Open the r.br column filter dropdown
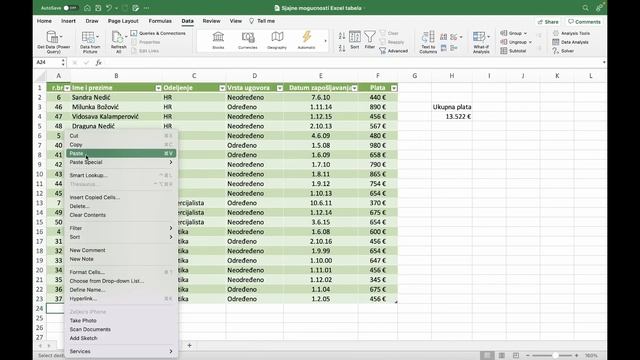Screen dimensions: 640x360 (67, 88)
